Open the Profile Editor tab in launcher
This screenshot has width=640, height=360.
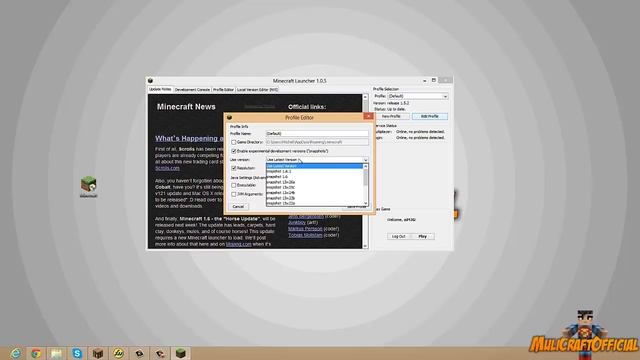click(x=223, y=90)
